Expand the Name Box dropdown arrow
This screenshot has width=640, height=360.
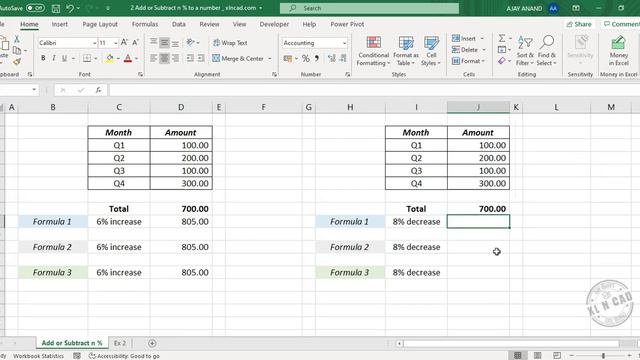point(34,90)
